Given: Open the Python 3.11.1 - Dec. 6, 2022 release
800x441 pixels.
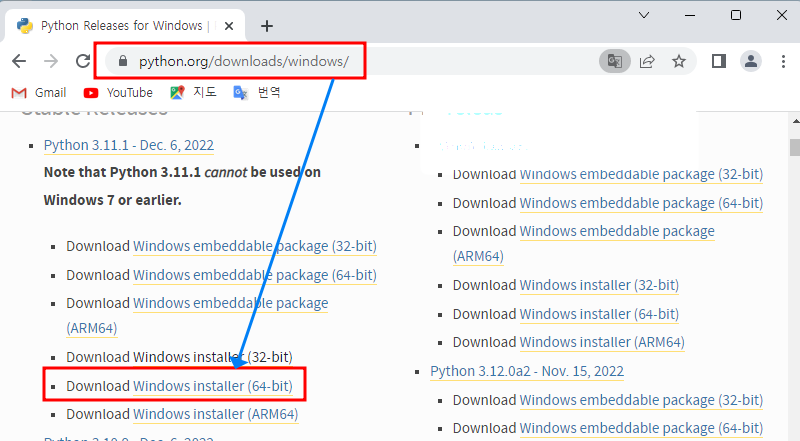Looking at the screenshot, I should [129, 145].
